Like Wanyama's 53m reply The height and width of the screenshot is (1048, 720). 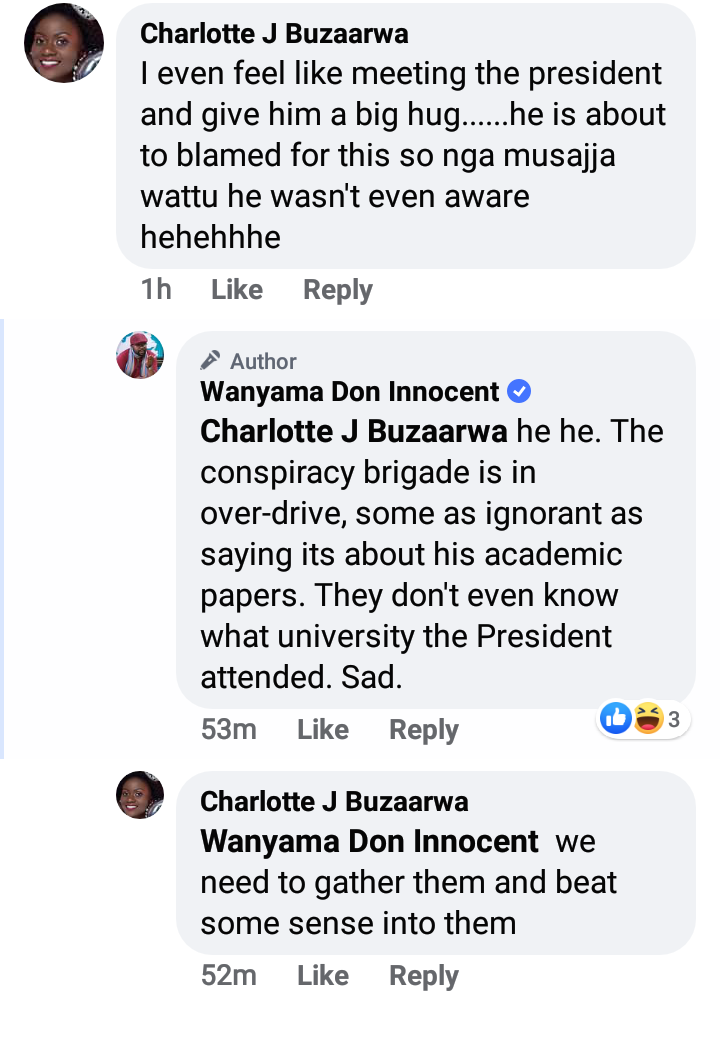point(323,729)
